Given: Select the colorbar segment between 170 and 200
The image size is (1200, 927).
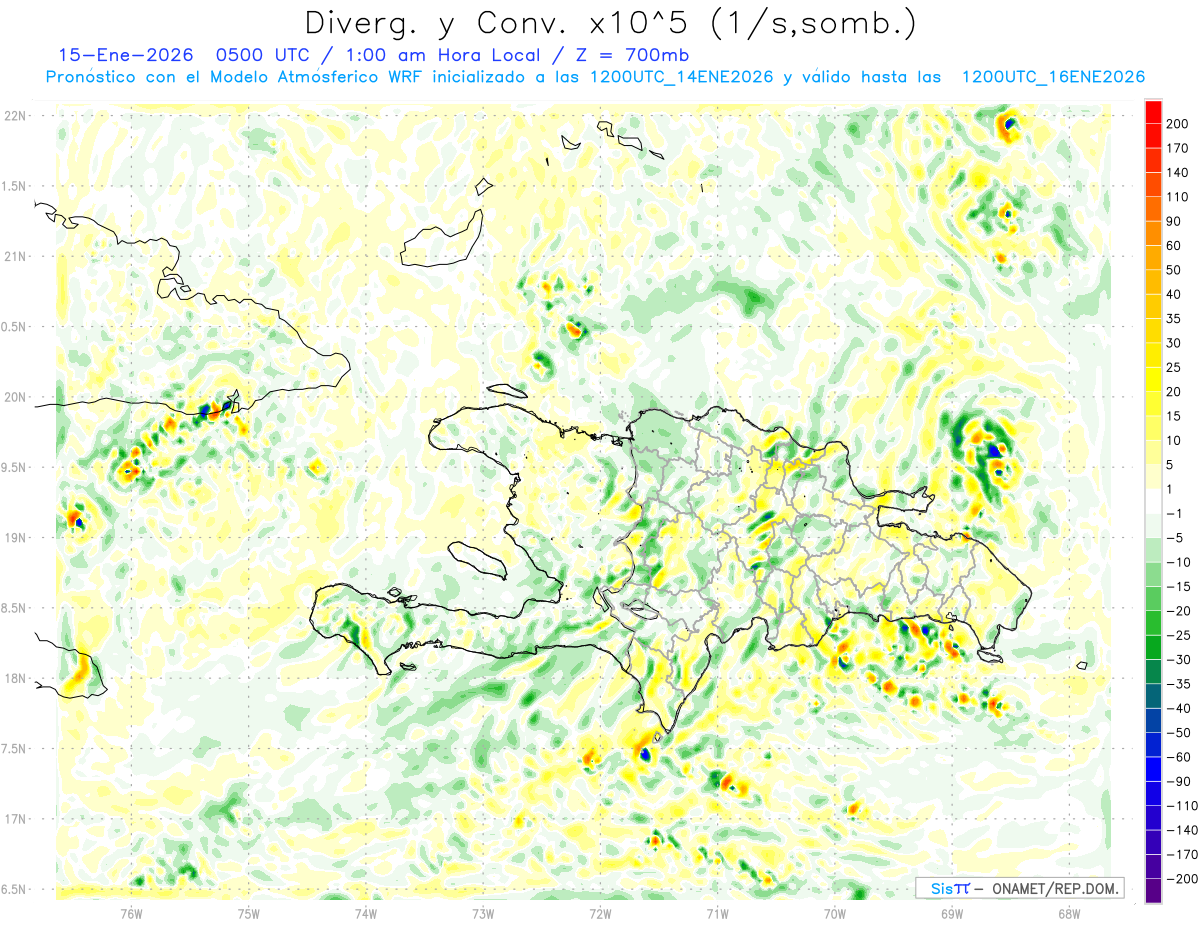Looking at the screenshot, I should click(1153, 136).
